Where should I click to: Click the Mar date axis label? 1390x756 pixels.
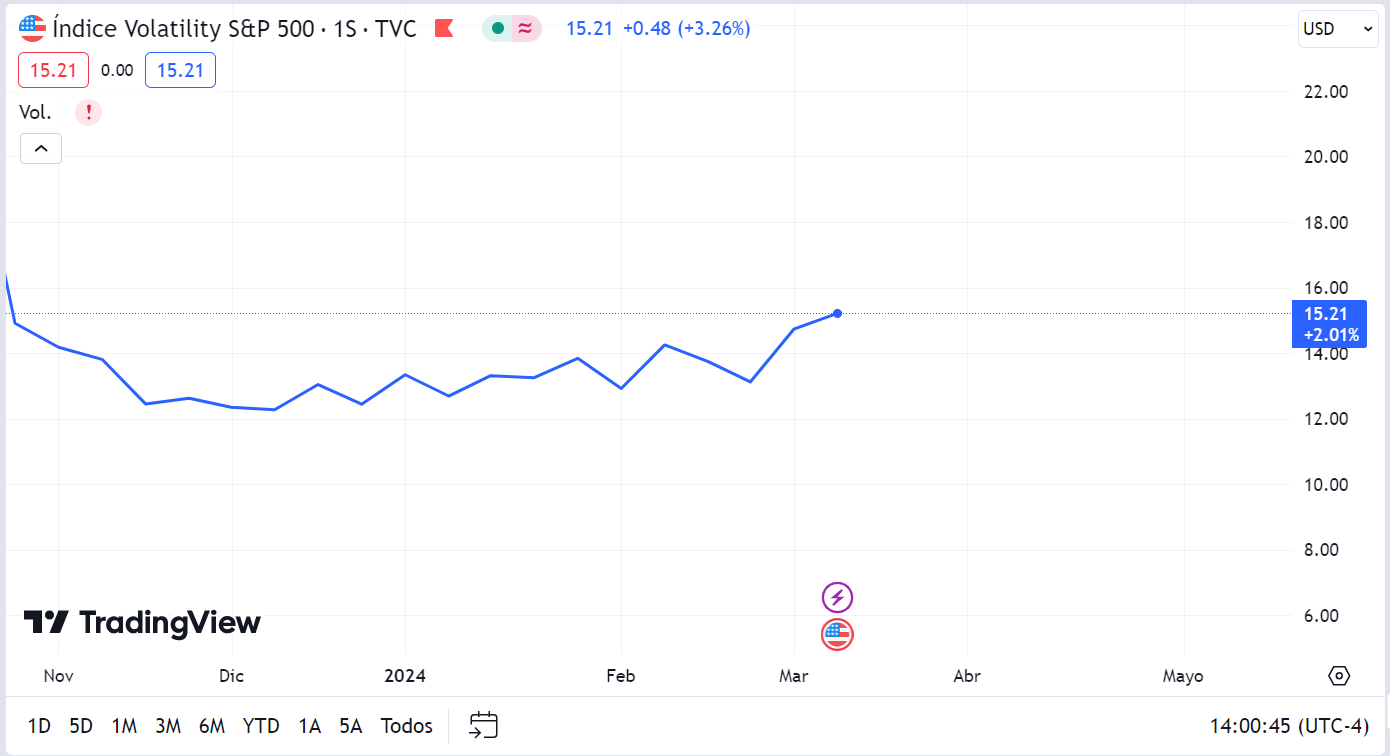pos(794,676)
